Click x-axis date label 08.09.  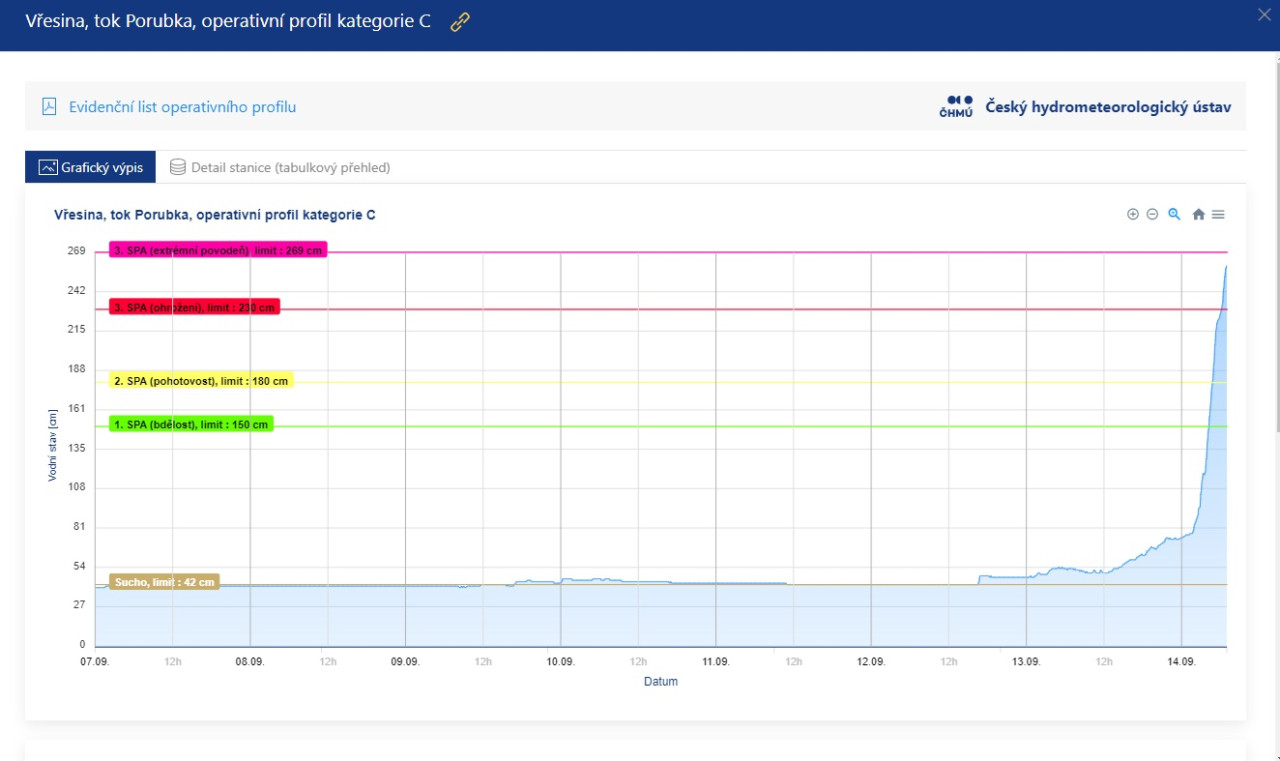click(x=250, y=662)
